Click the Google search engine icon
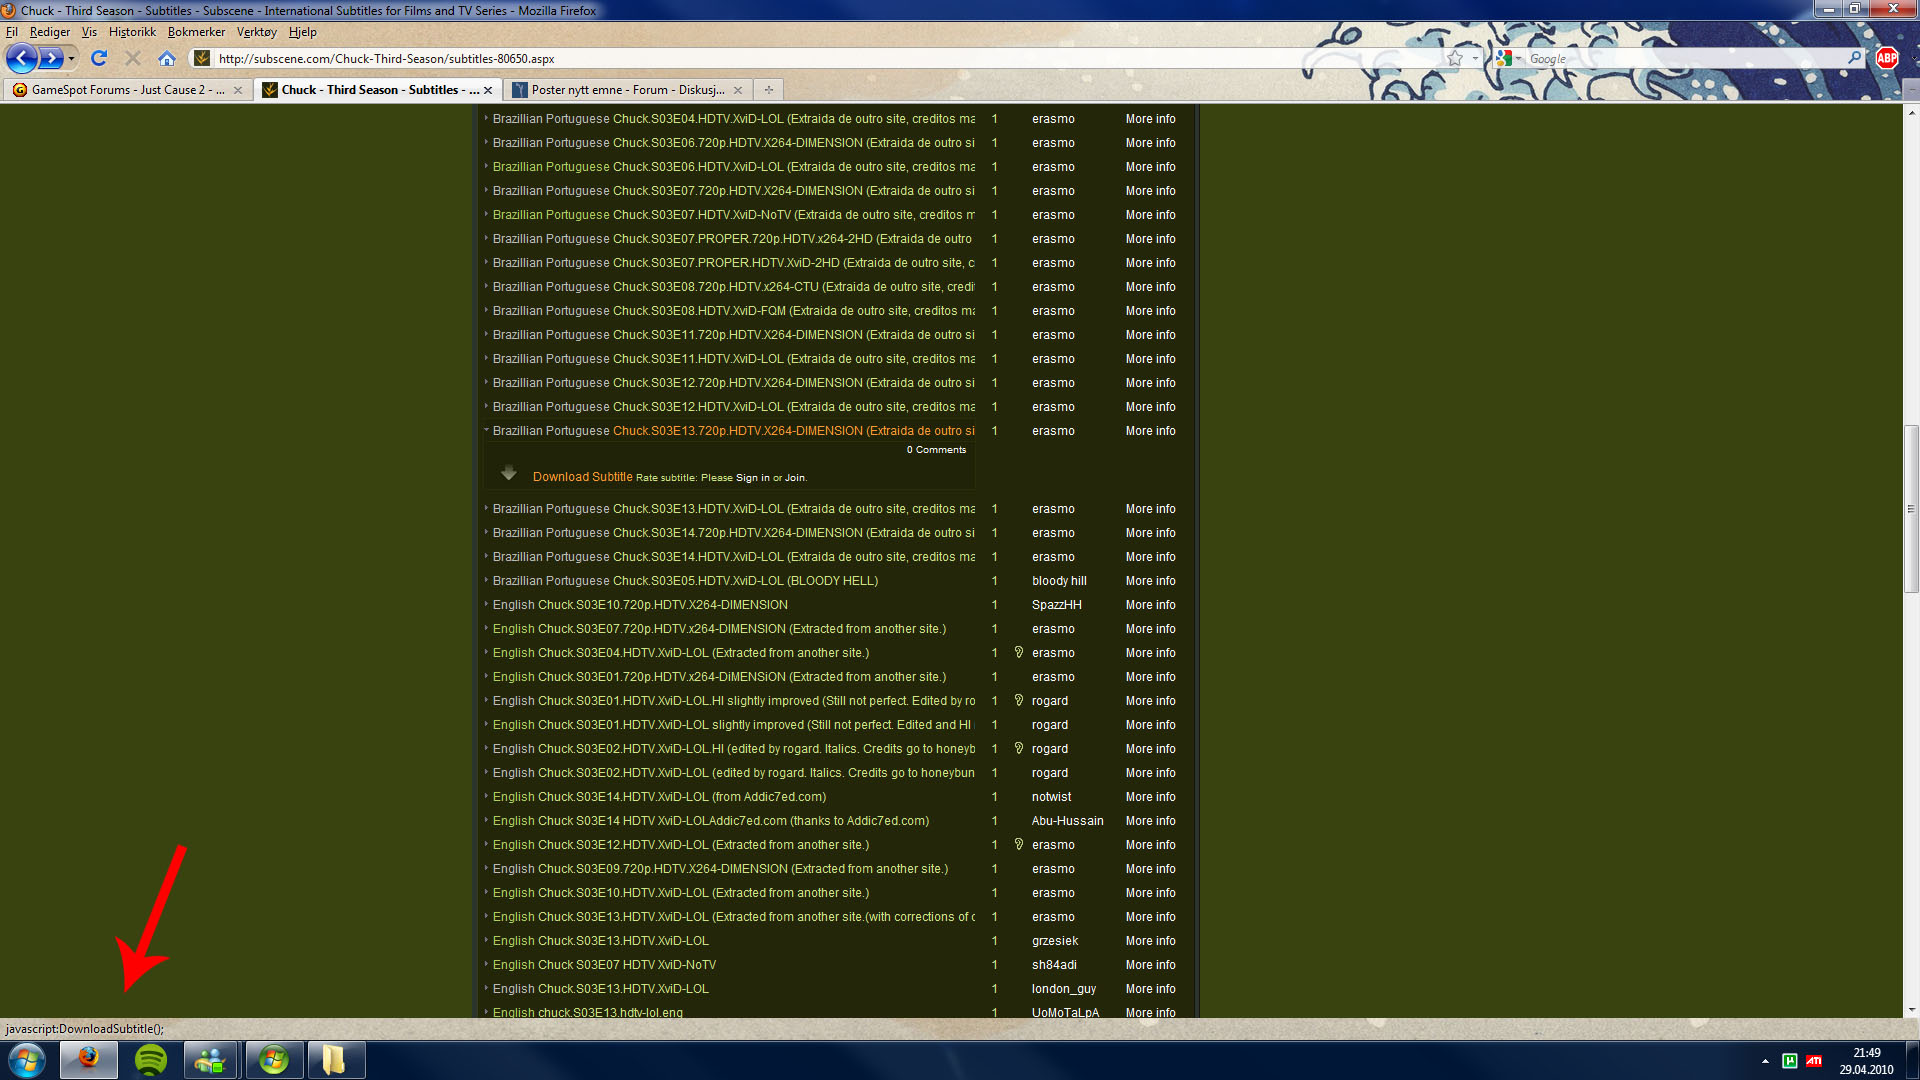The width and height of the screenshot is (1920, 1080). click(x=1503, y=58)
